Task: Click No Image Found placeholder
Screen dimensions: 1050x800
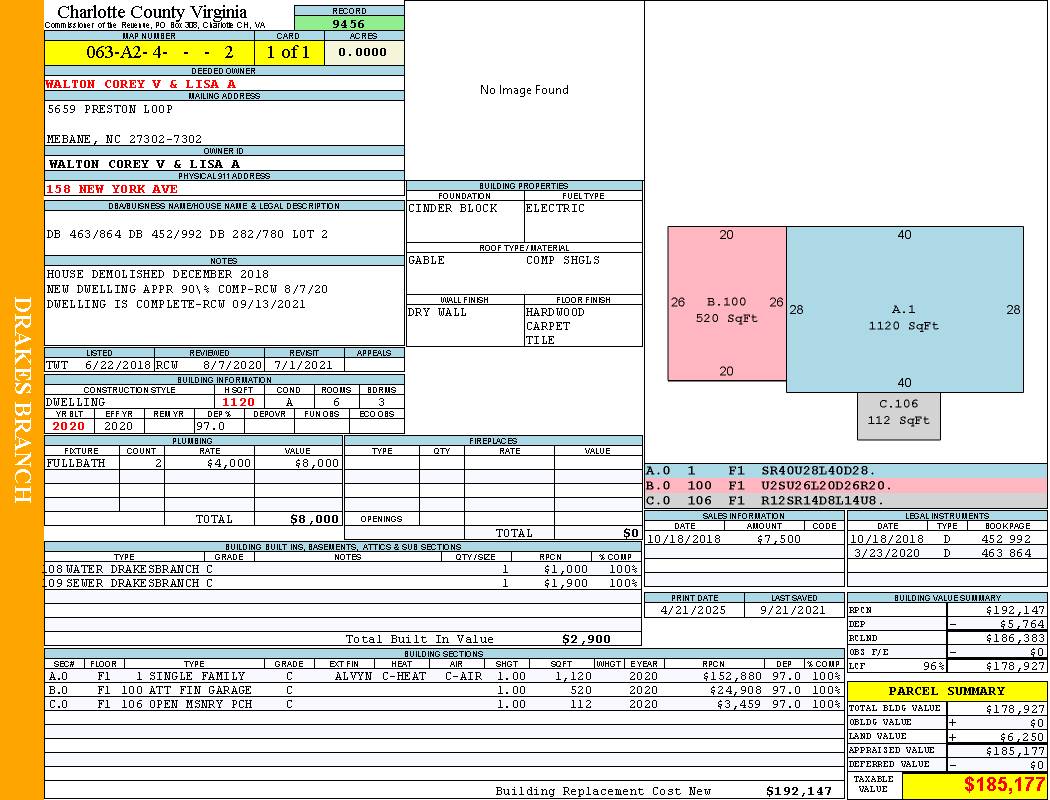Action: (x=524, y=90)
